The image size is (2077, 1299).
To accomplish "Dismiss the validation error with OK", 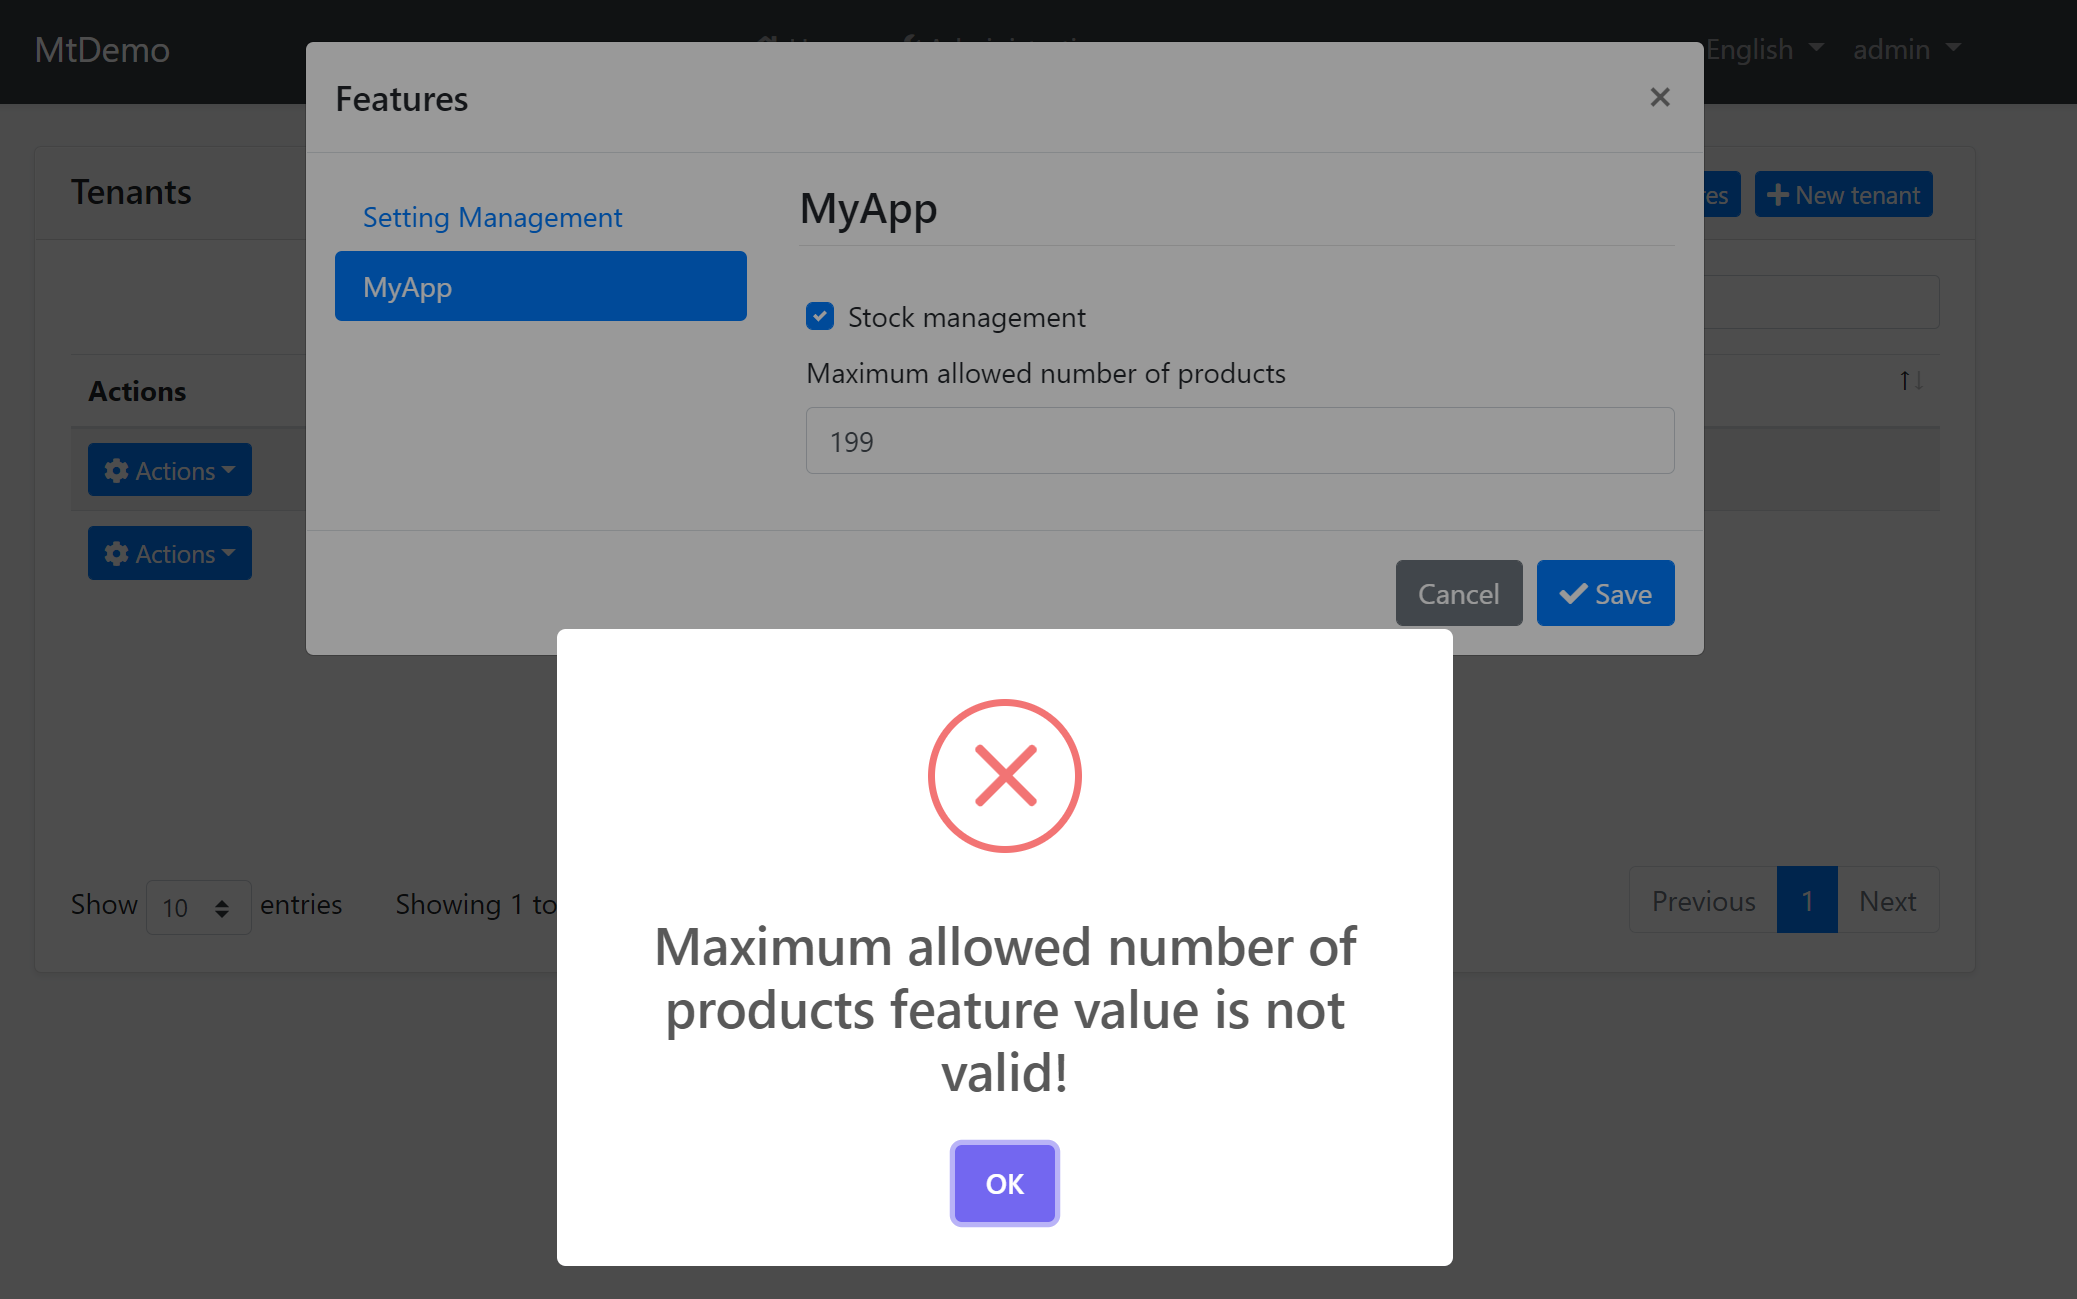I will coord(1004,1183).
